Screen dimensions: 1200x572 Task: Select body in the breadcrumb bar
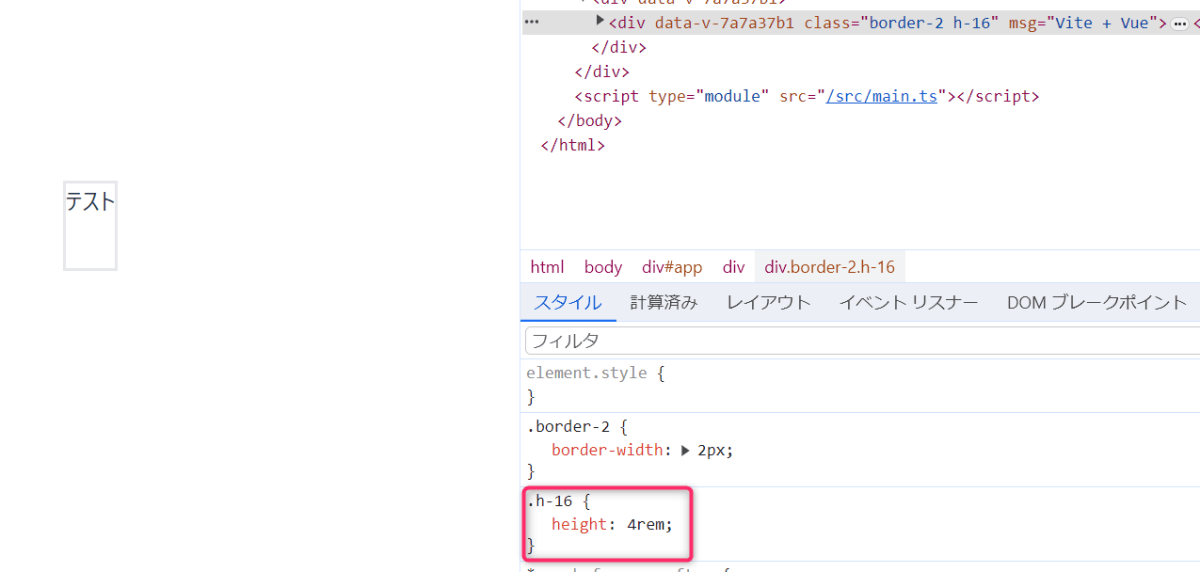point(603,267)
